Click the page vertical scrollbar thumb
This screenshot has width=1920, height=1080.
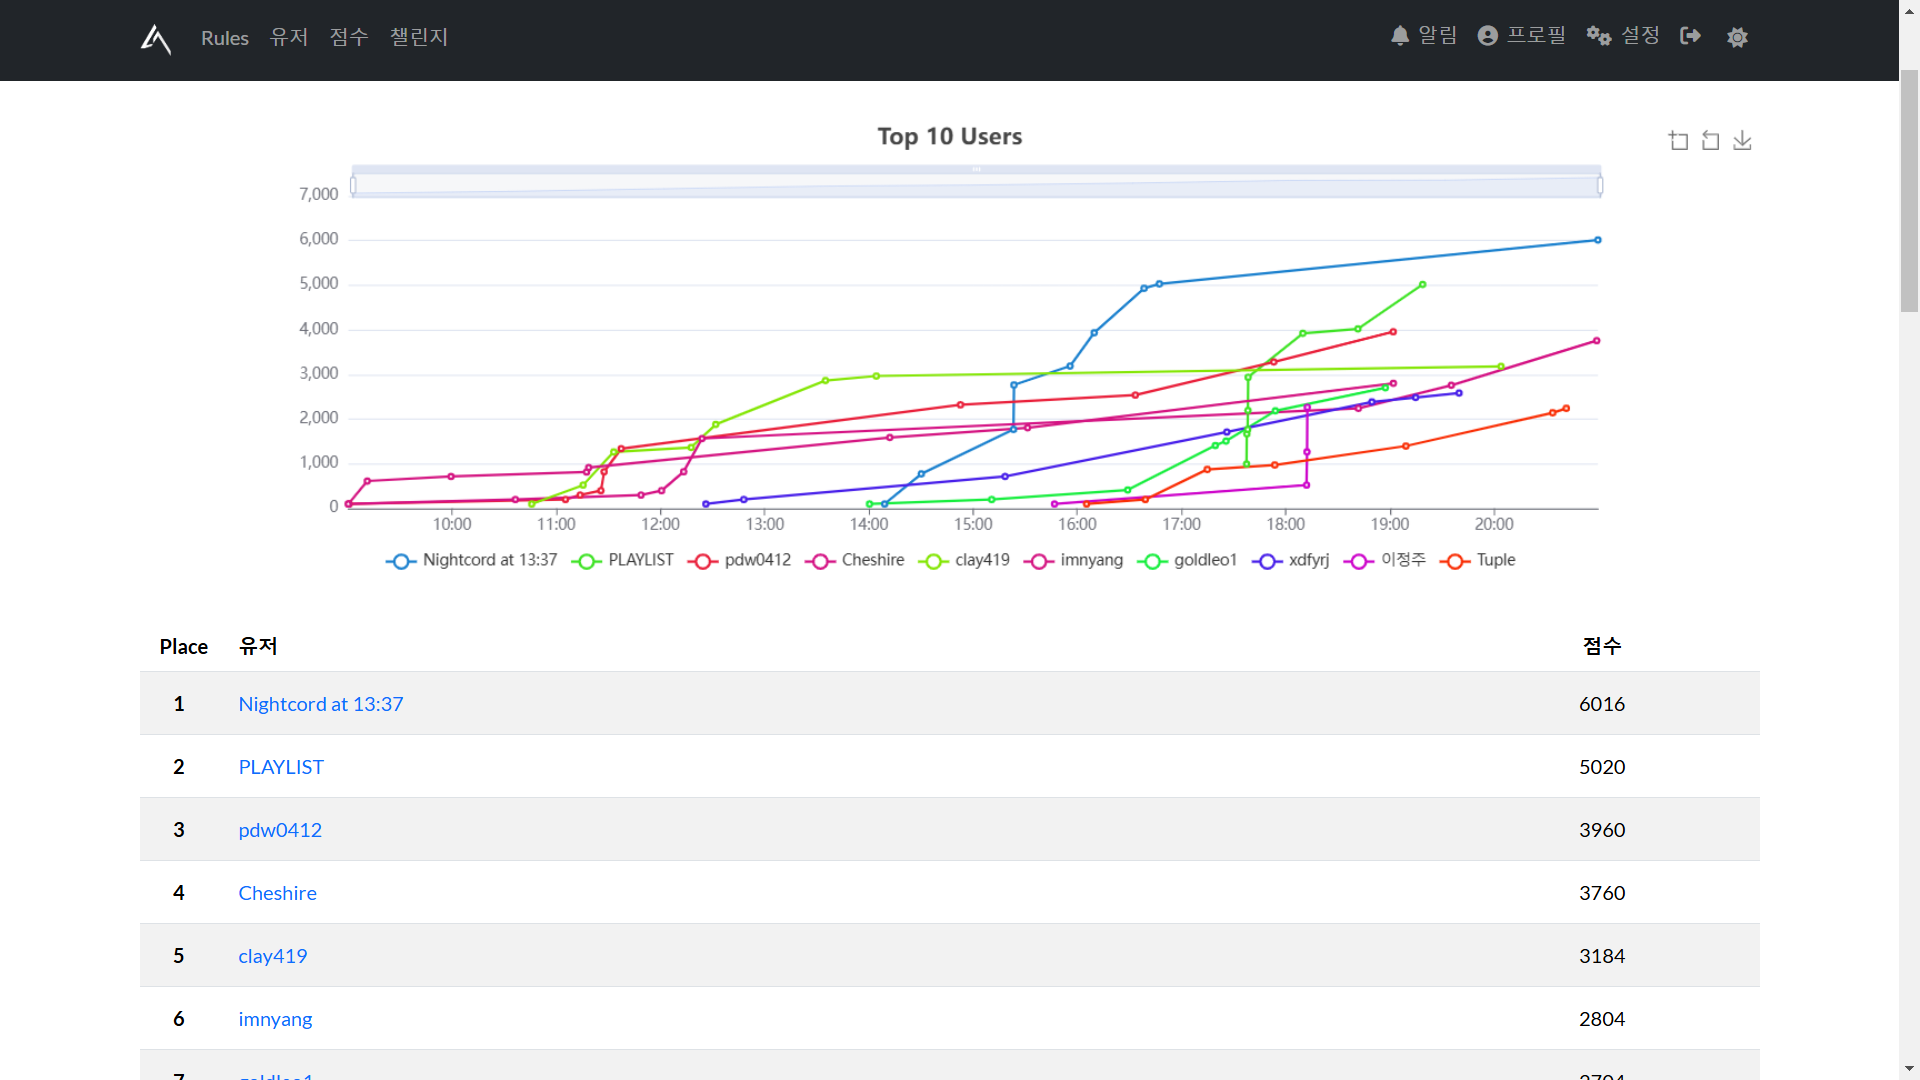(1909, 190)
